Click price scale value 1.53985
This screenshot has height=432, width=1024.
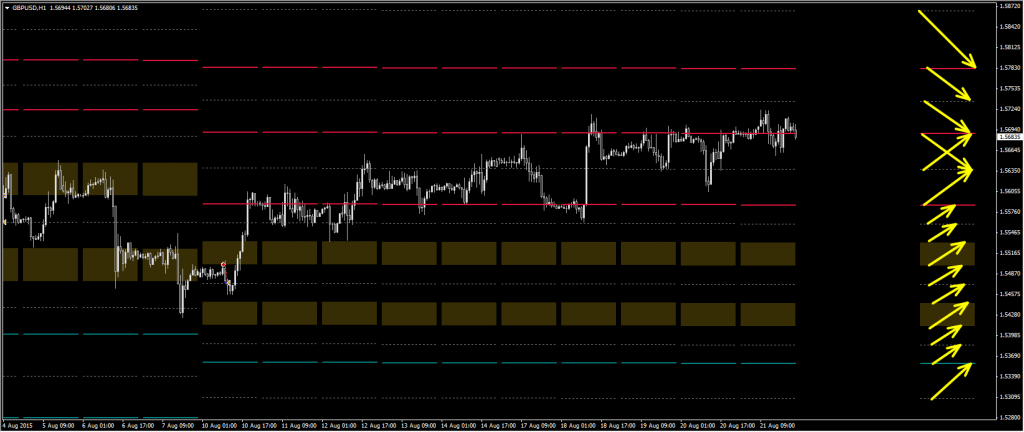[x=1010, y=335]
